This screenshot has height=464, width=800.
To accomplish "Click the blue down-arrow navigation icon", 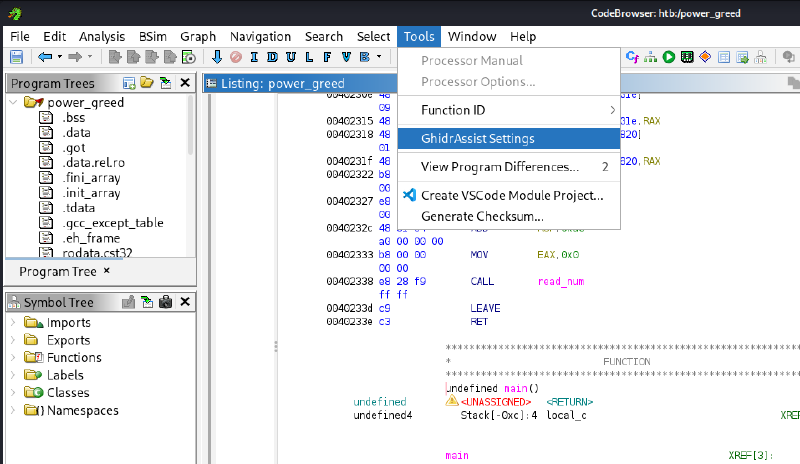I will pos(216,57).
